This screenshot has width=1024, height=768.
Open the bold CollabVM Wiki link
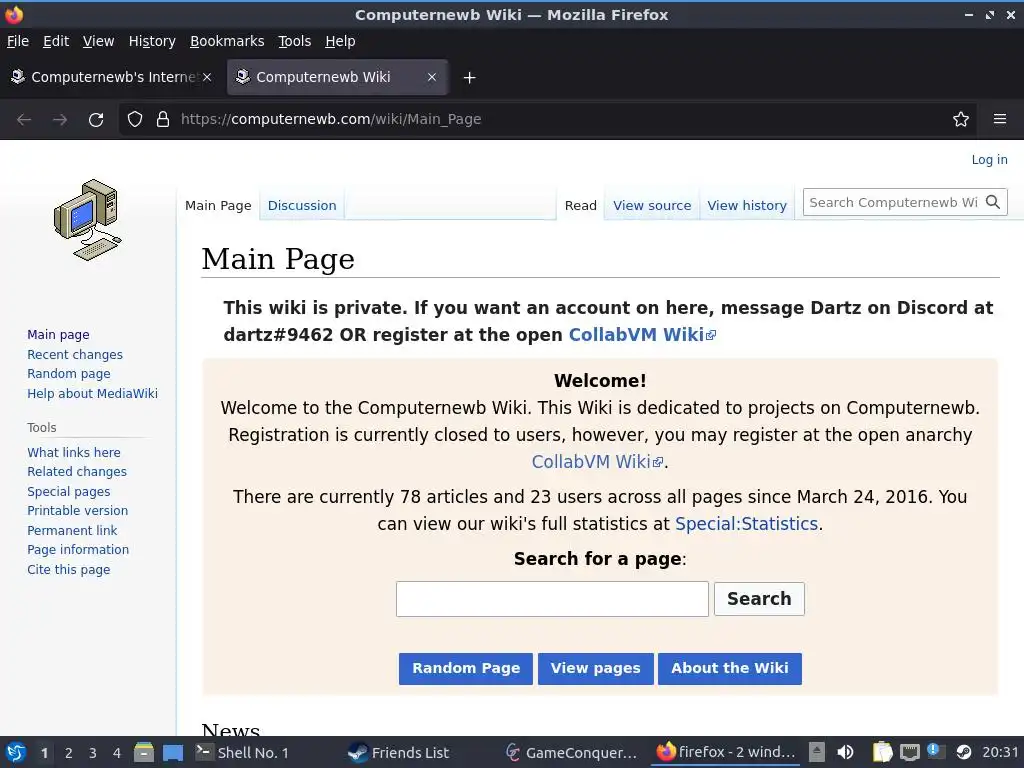642,334
